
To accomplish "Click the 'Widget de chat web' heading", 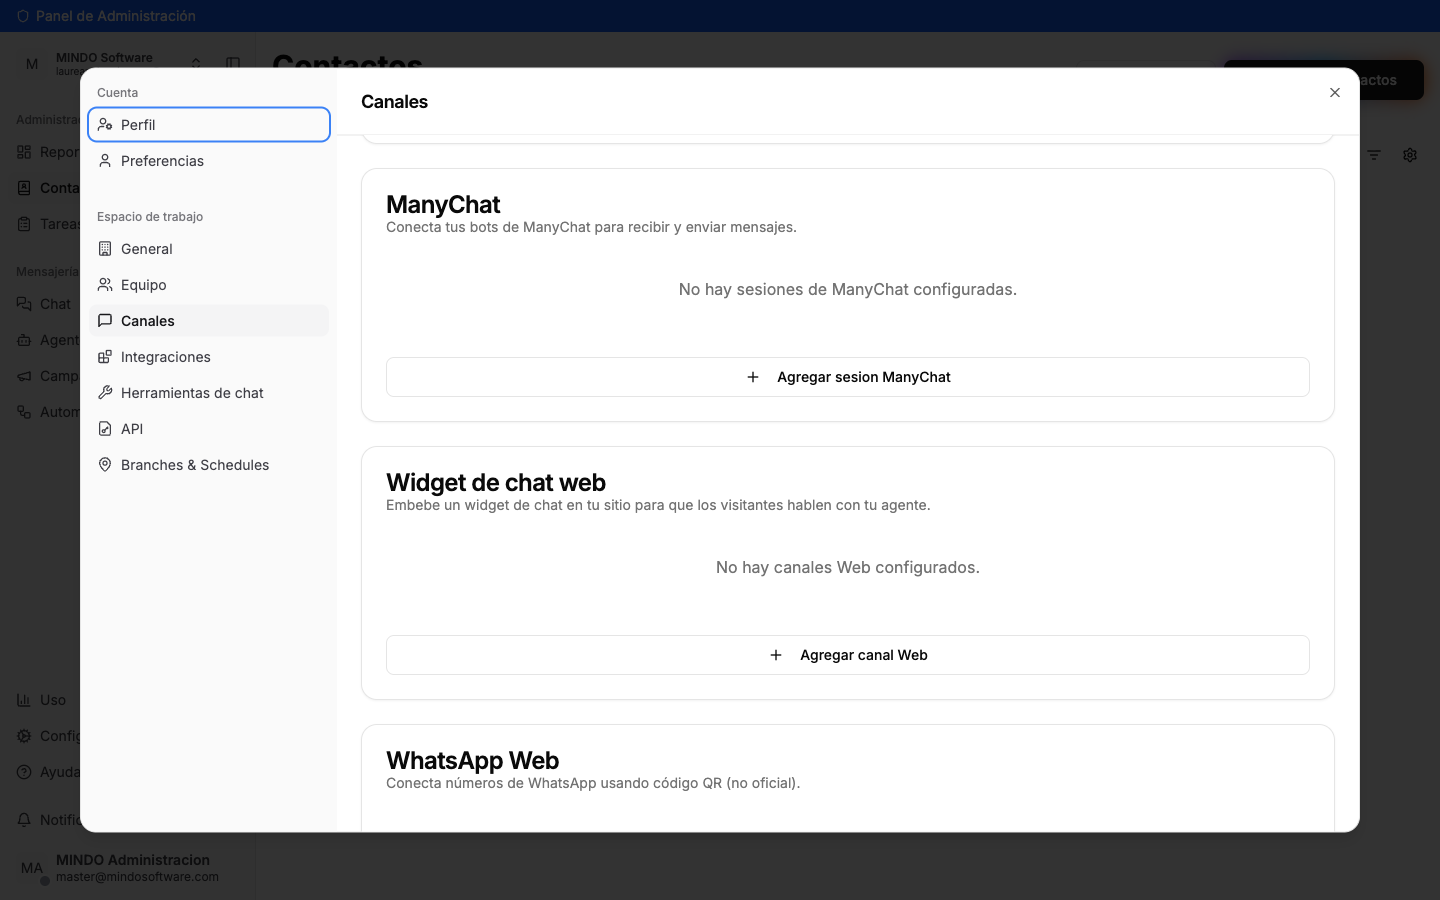I will (496, 482).
